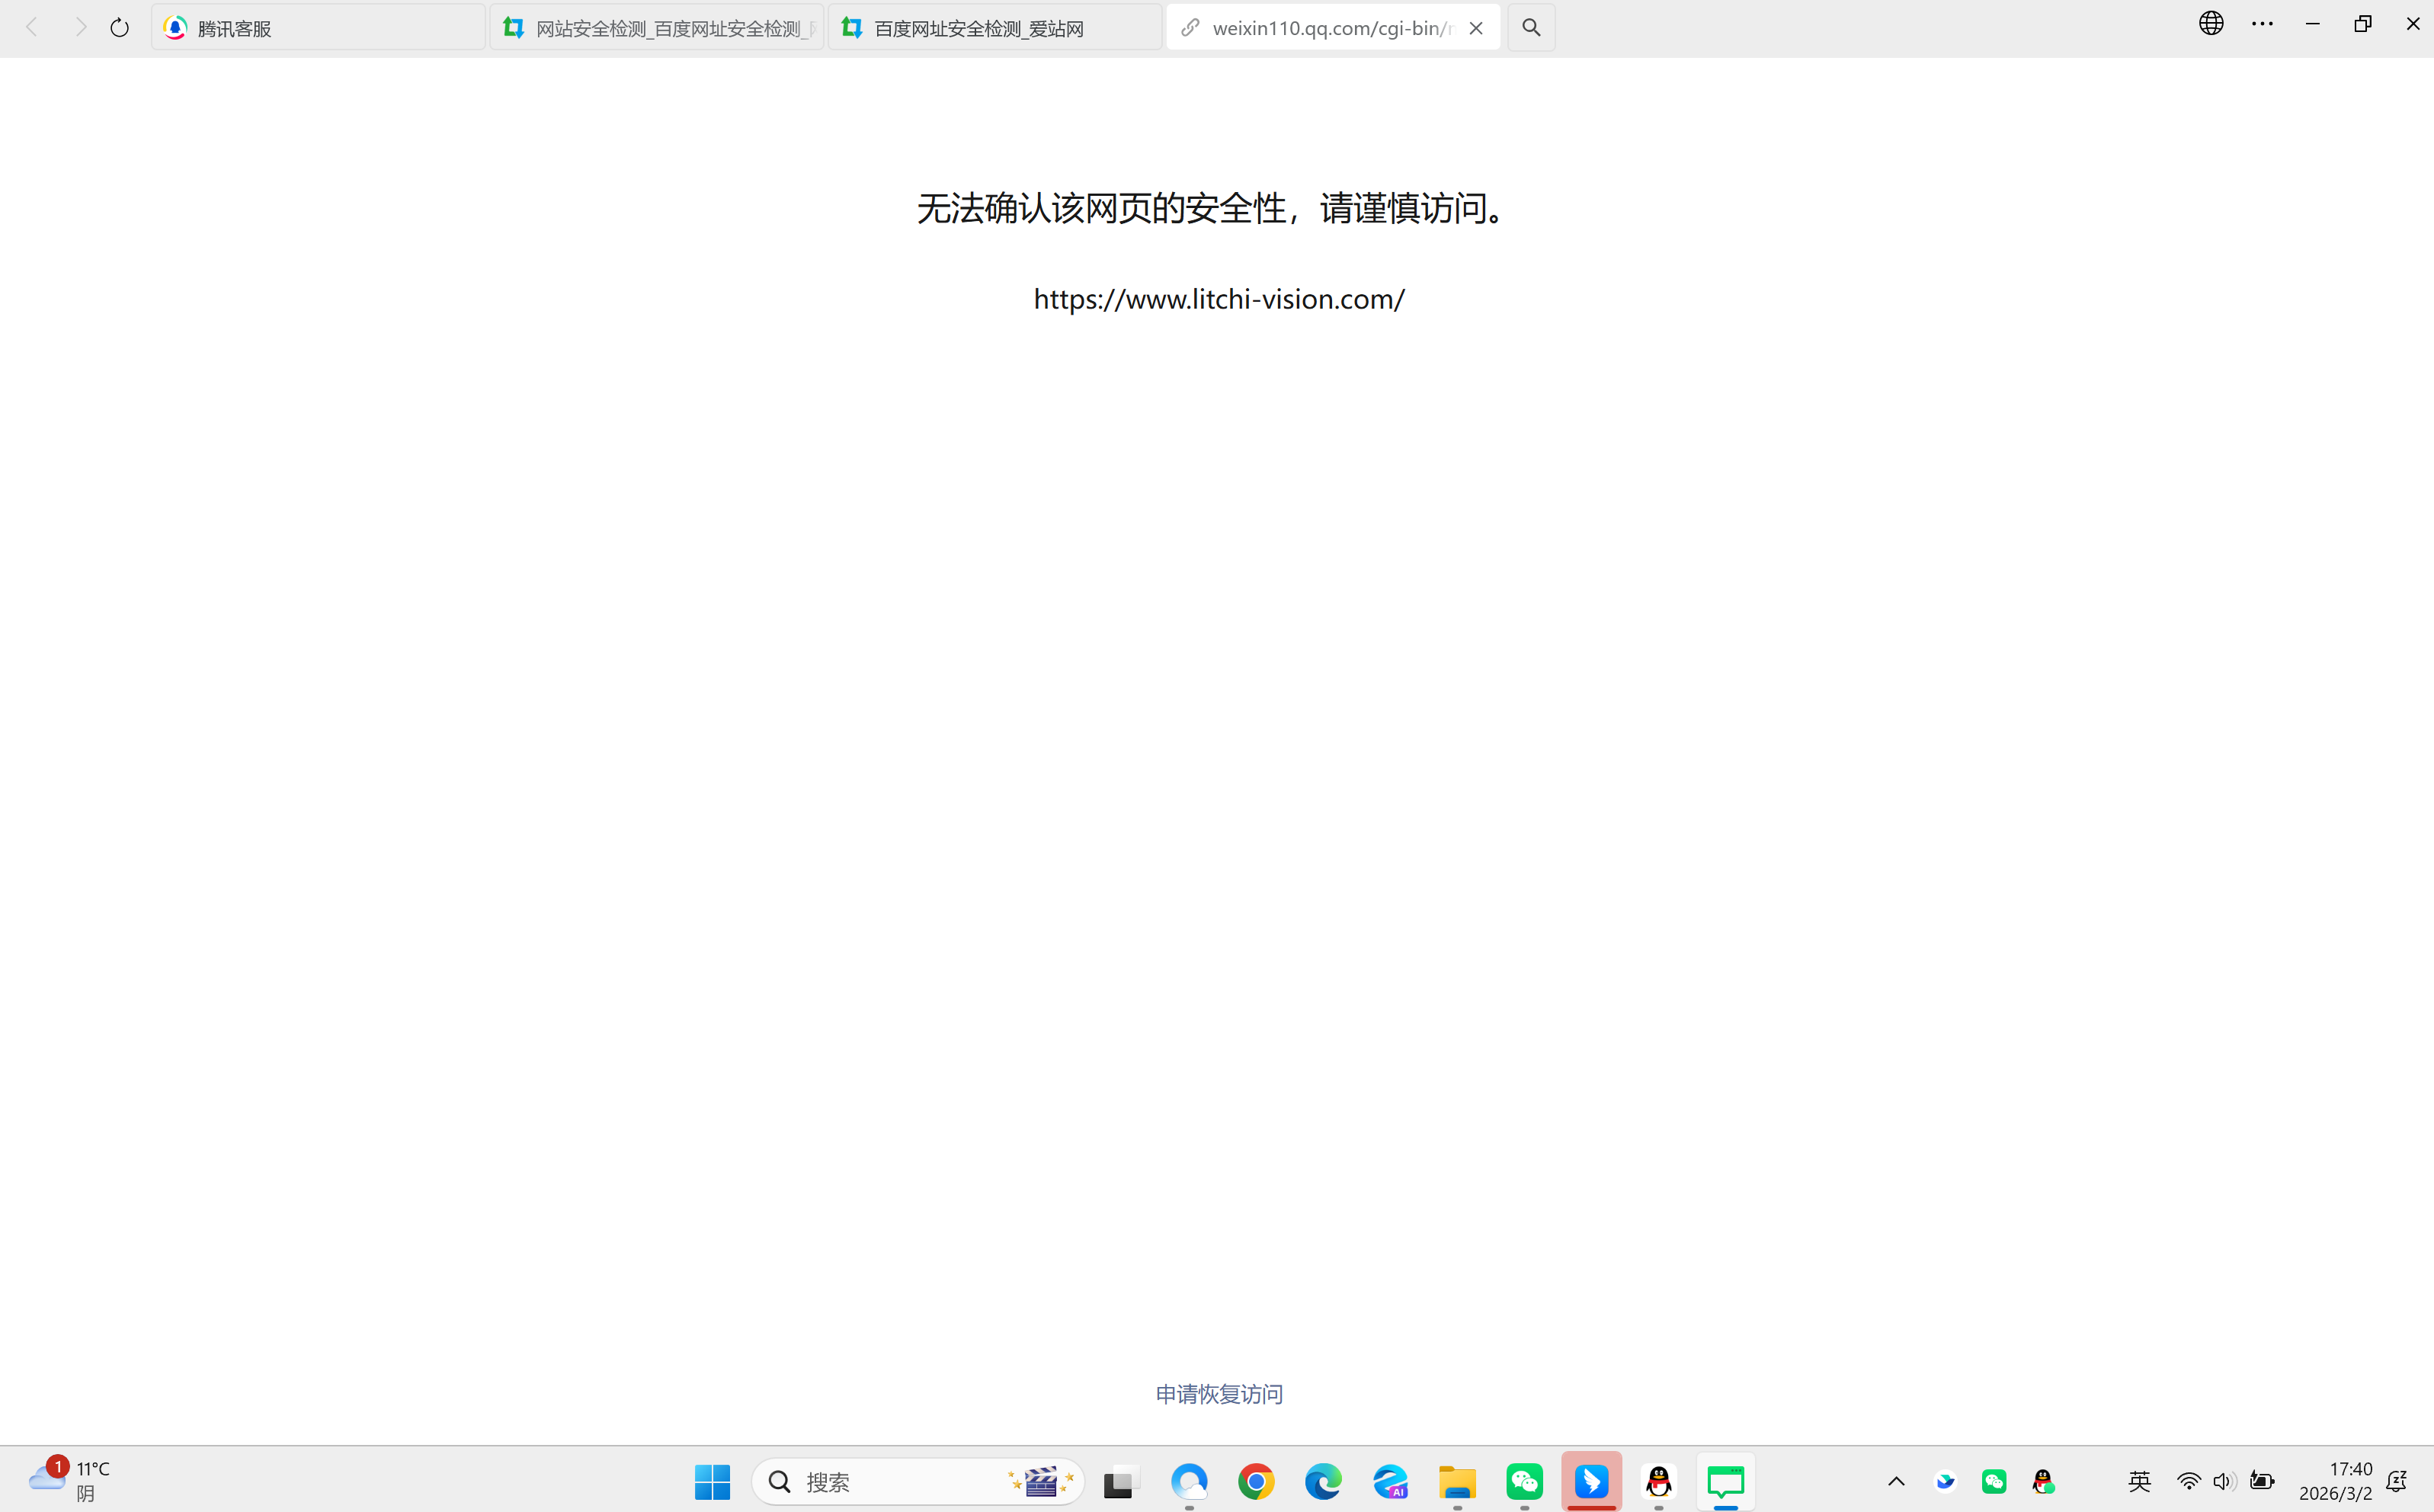Open WeChat from the taskbar
The width and height of the screenshot is (2434, 1512).
[x=1524, y=1481]
